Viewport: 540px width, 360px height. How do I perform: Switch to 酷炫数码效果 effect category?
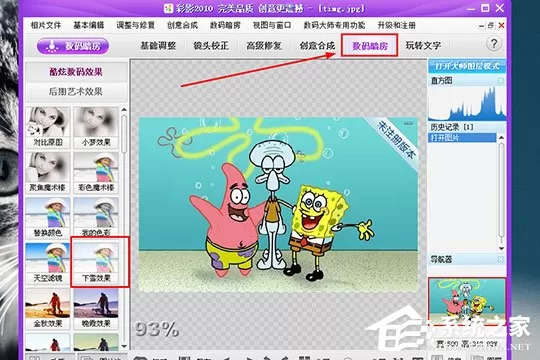click(76, 72)
